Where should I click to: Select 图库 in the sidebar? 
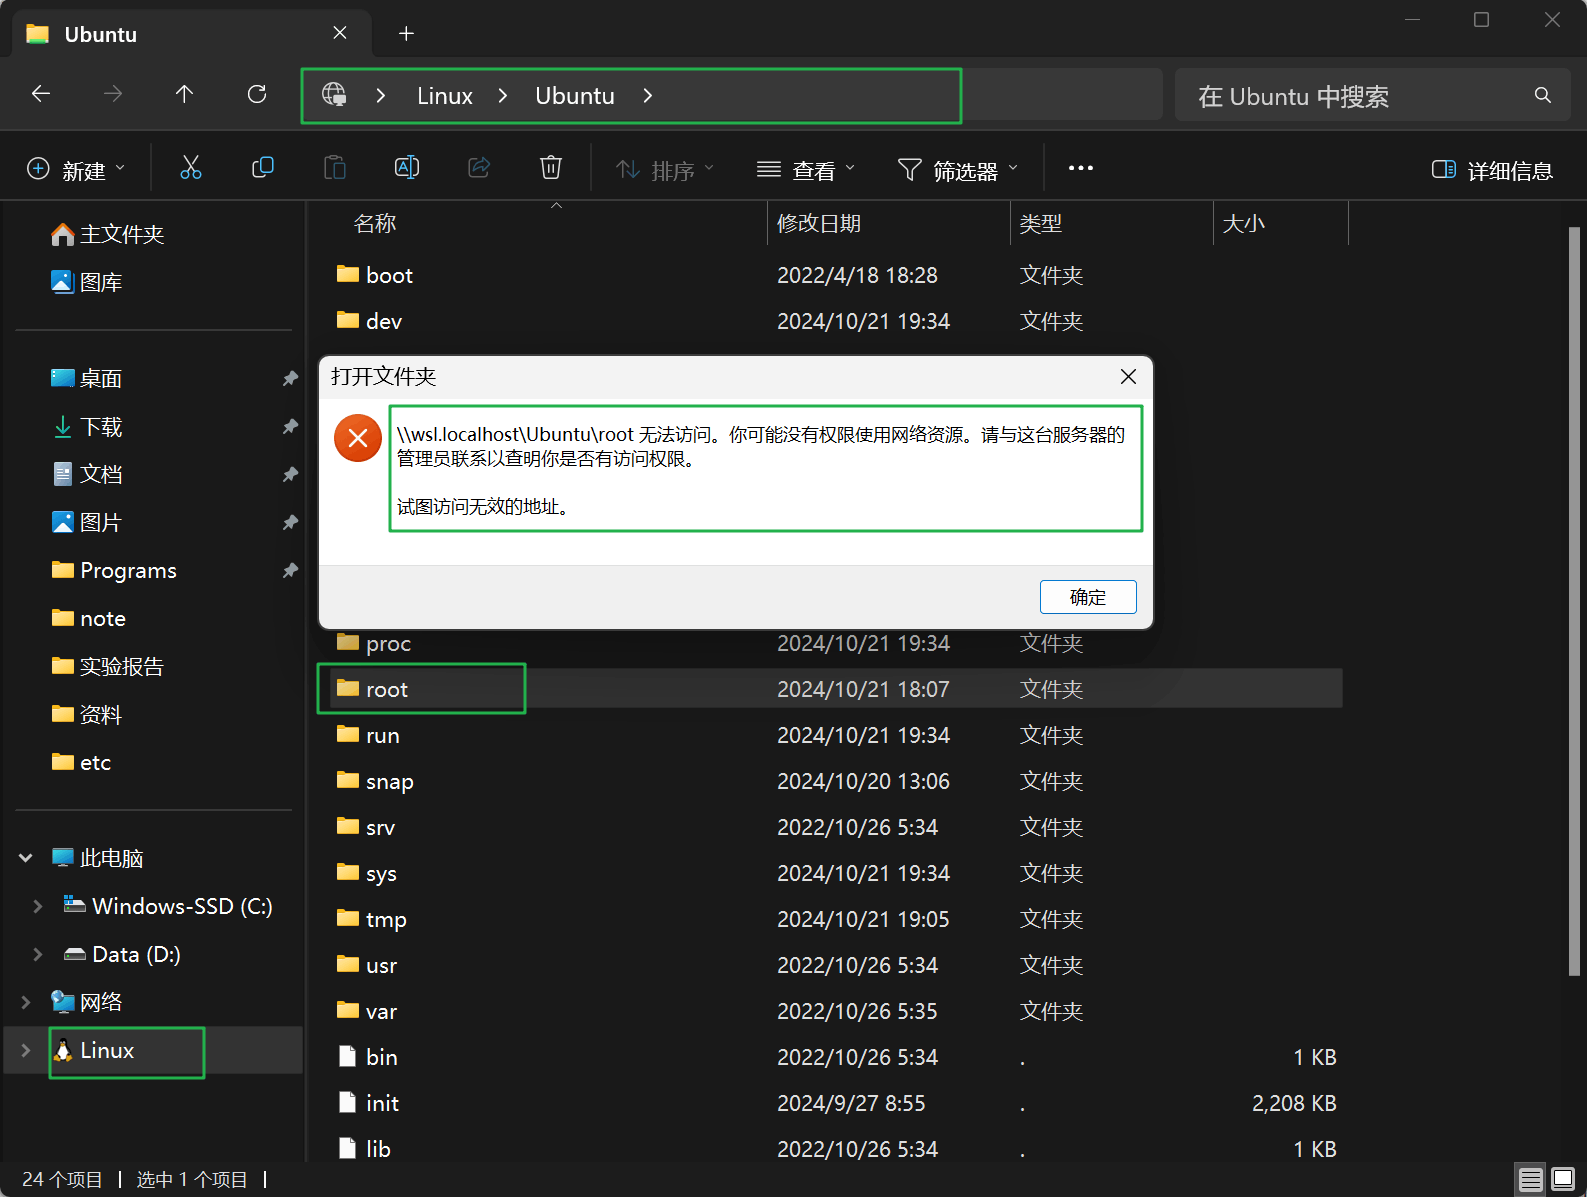coord(86,282)
